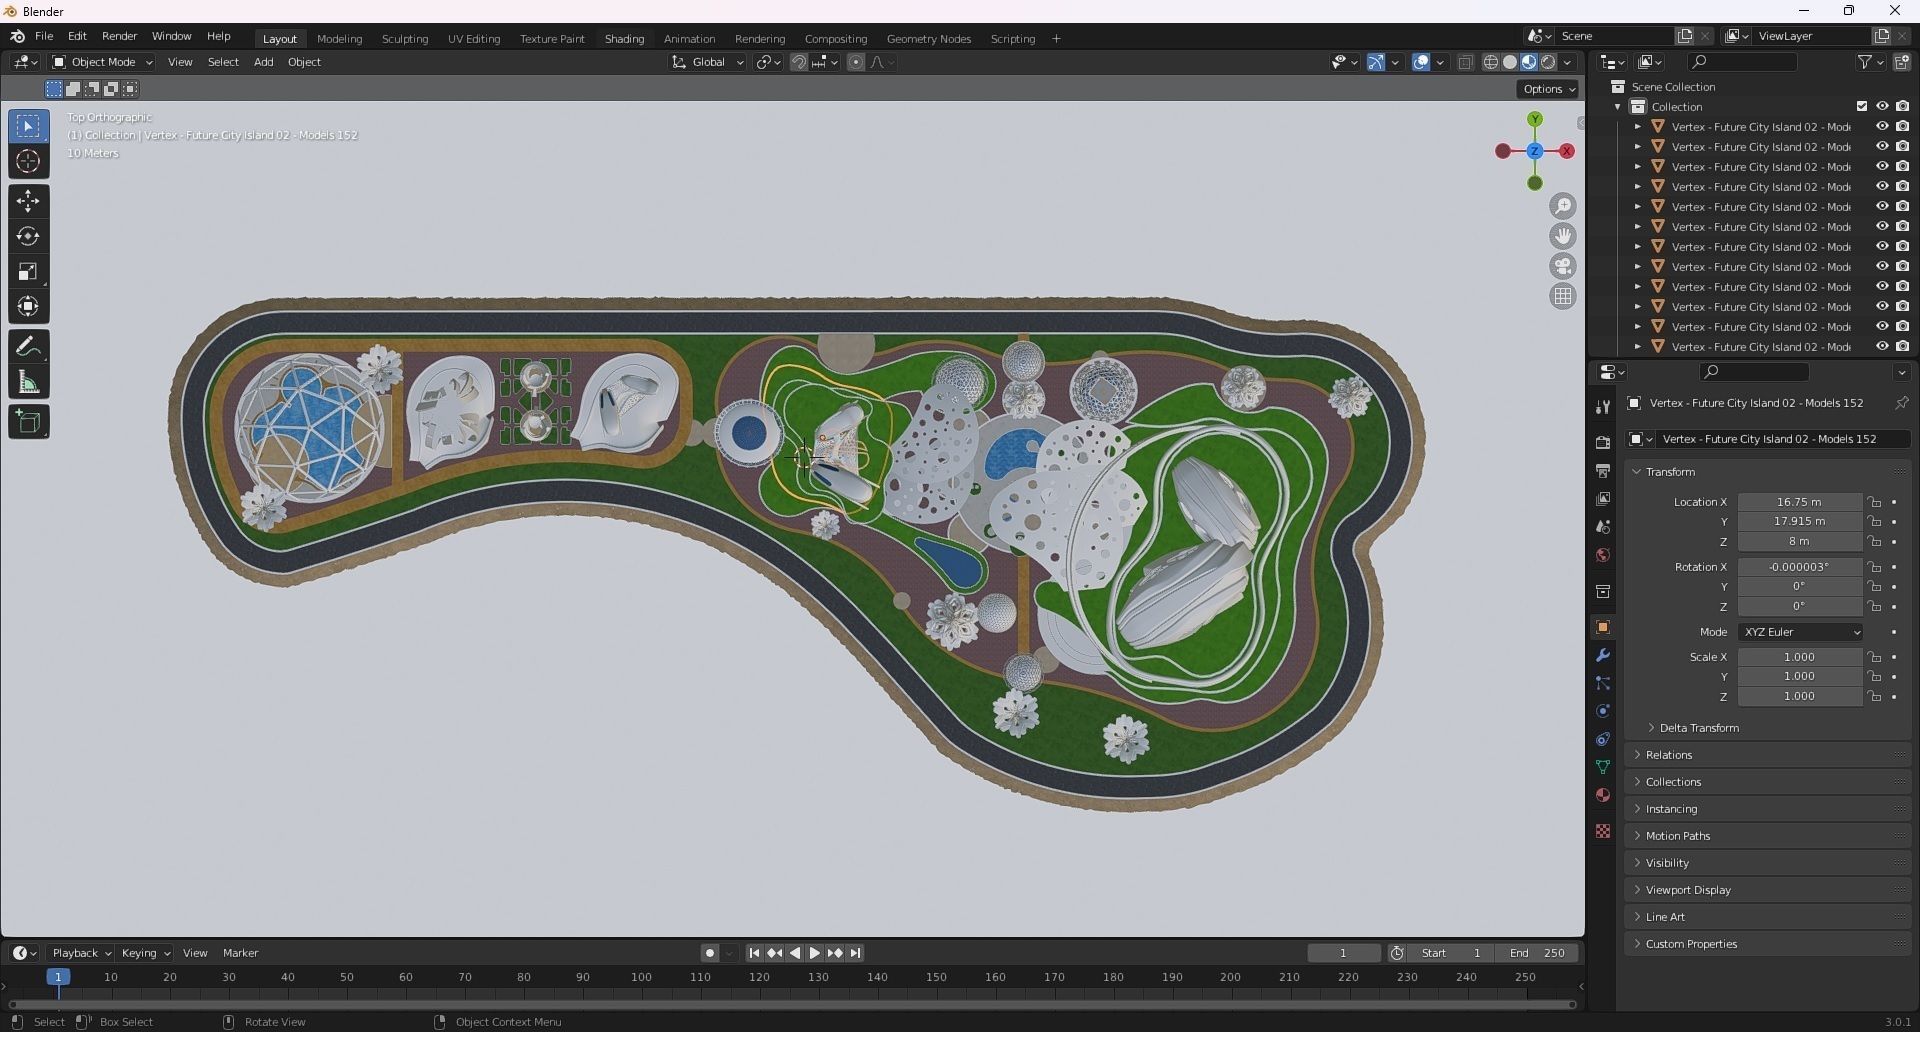Open the timeline Keying popover
Screen dimensions: 1920x1040
(x=145, y=954)
